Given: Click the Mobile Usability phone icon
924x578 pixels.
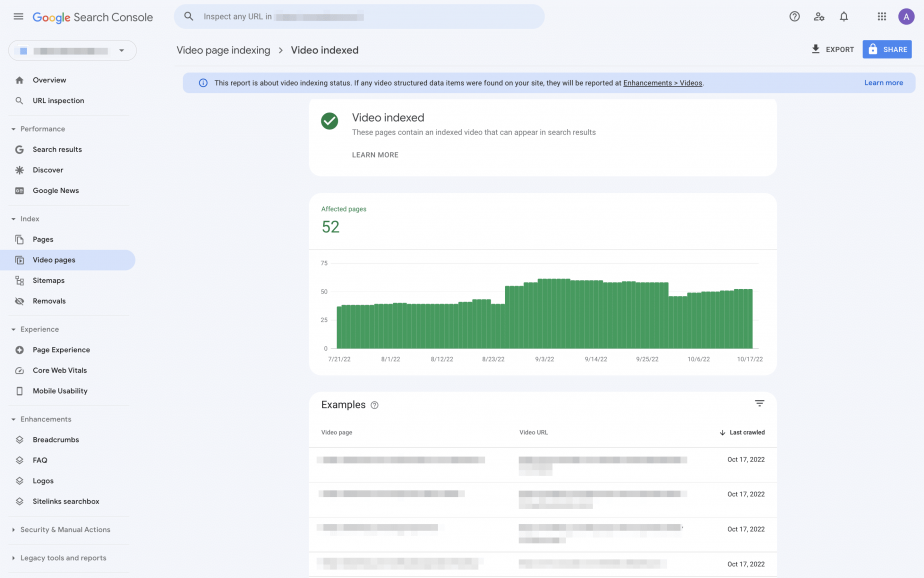Looking at the screenshot, I should tap(19, 391).
